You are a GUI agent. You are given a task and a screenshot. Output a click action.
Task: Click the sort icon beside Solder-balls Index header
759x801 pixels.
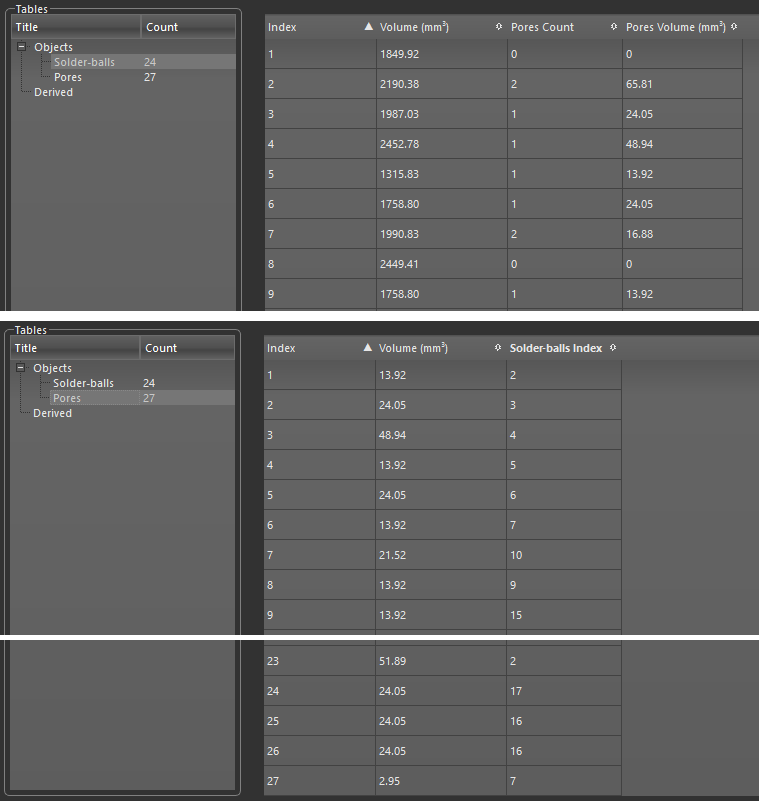click(613, 347)
